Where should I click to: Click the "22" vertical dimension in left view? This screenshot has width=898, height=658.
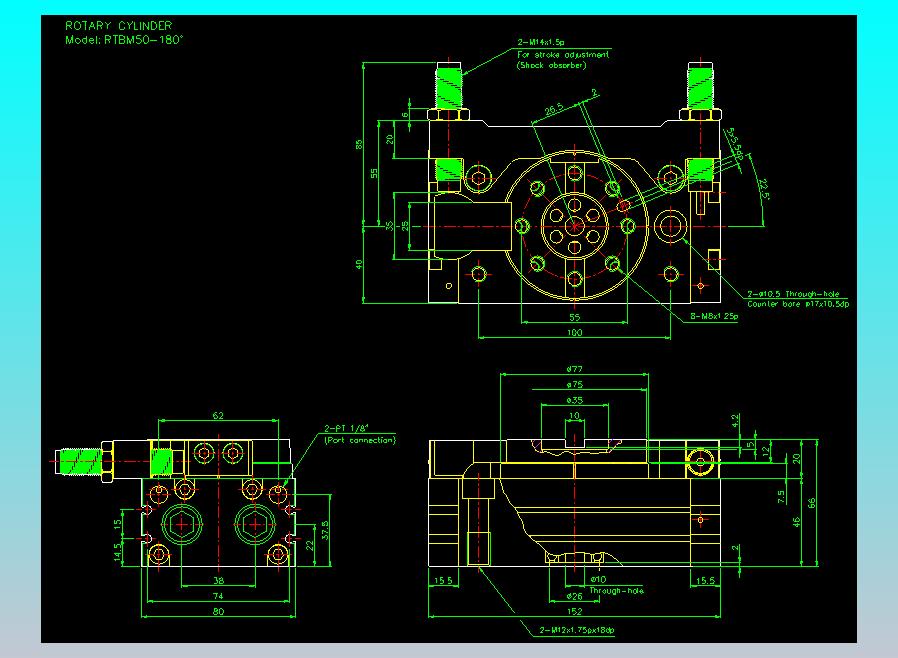coord(310,545)
